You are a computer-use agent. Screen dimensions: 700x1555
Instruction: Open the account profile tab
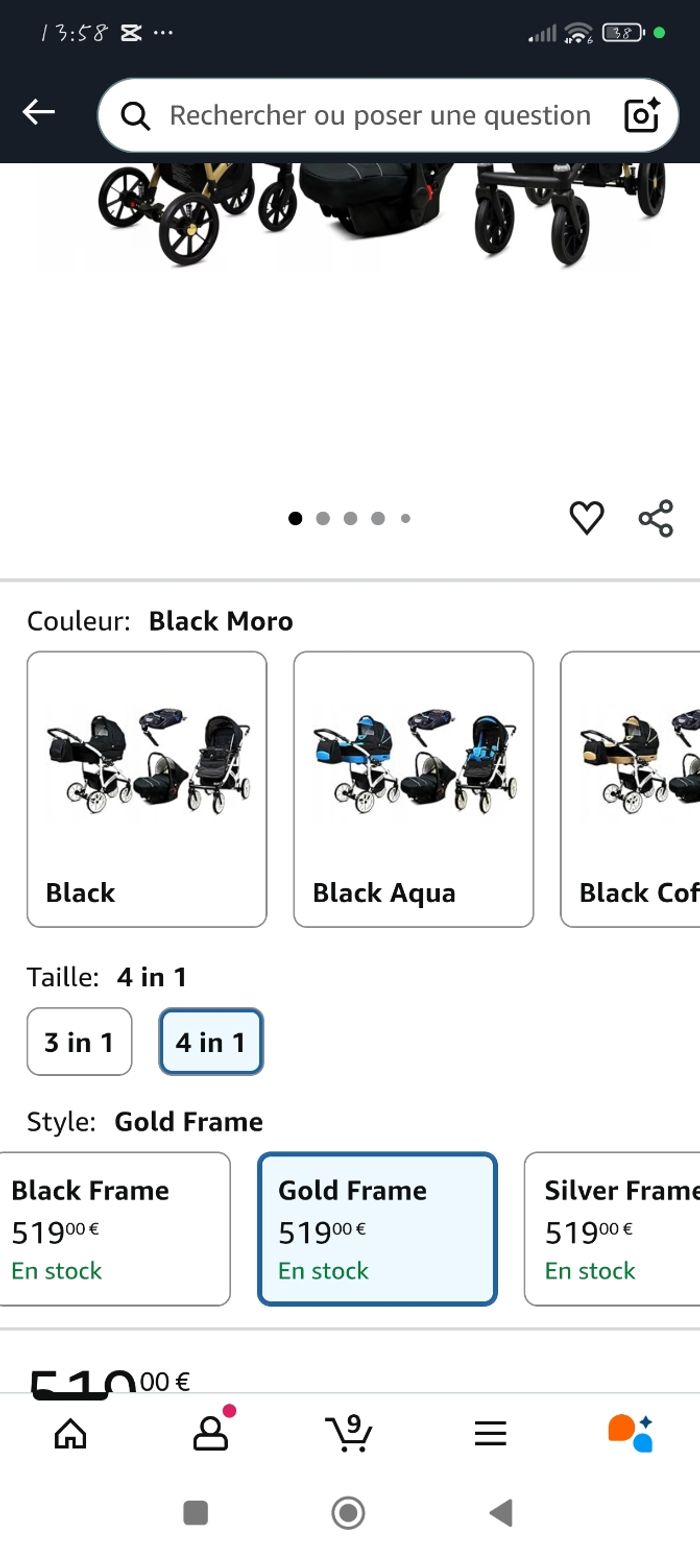pyautogui.click(x=210, y=1434)
